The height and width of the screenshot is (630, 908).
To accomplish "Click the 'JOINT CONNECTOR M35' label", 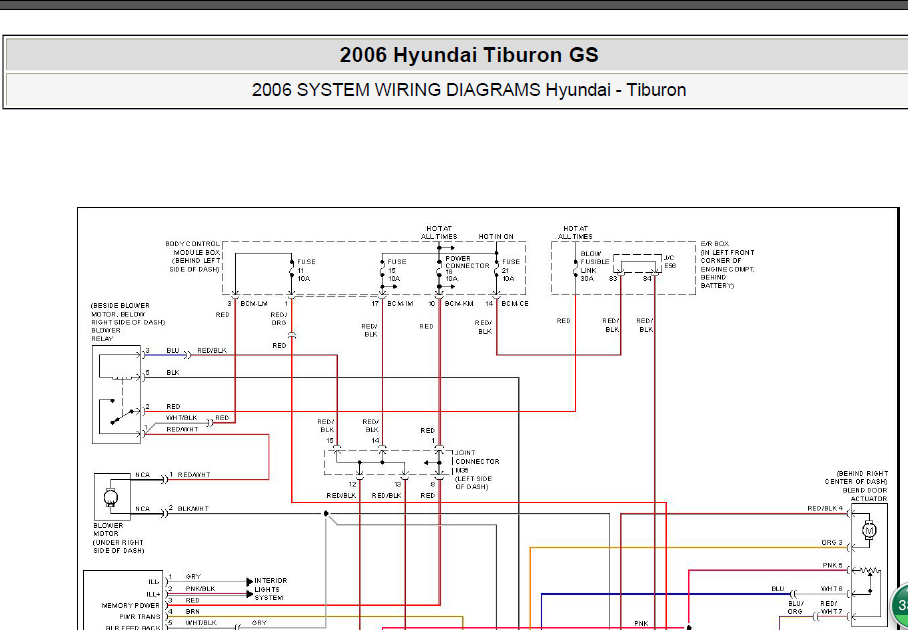I will coord(477,461).
